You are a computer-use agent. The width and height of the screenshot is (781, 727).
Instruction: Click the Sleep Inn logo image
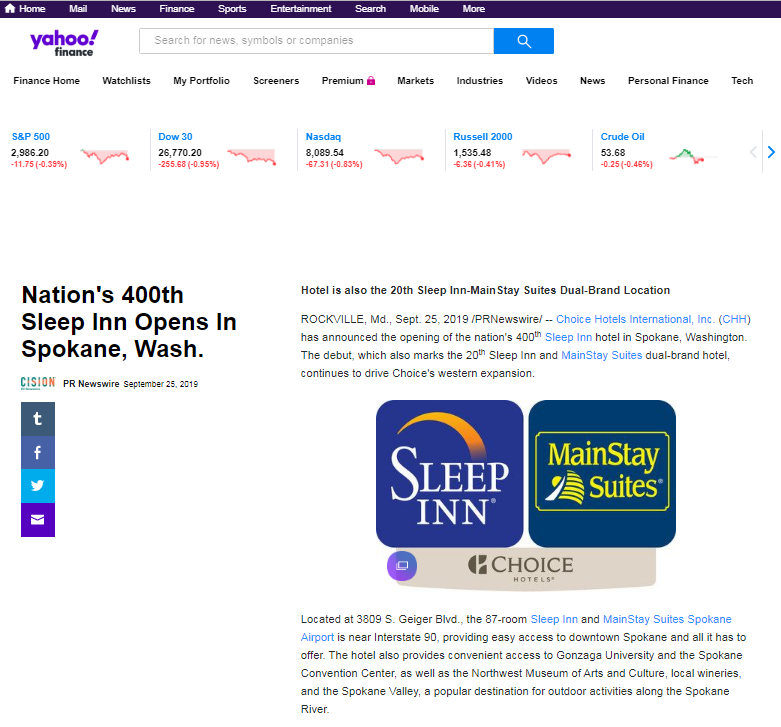pyautogui.click(x=450, y=474)
